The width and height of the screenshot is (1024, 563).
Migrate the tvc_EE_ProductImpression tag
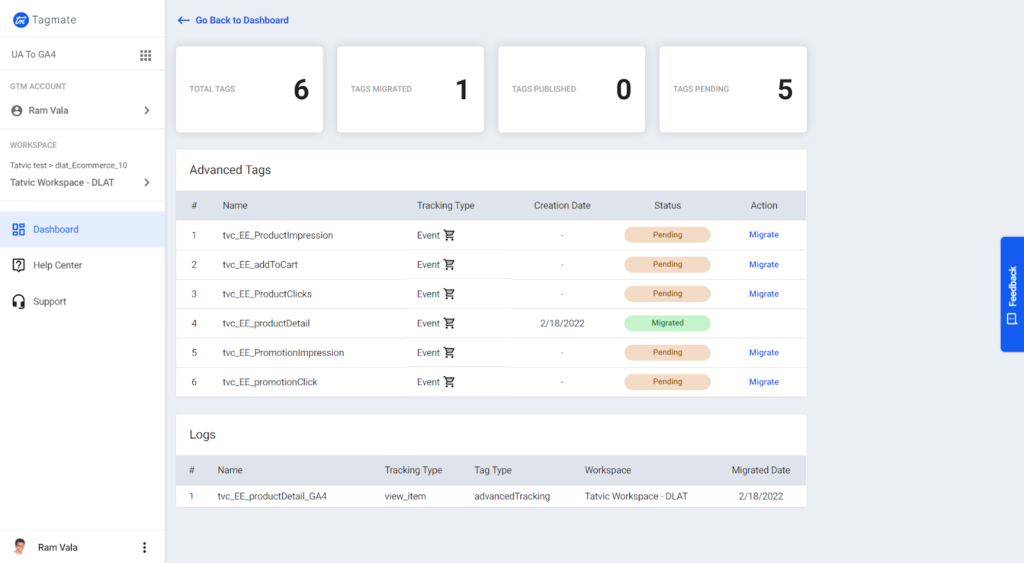[x=763, y=234]
